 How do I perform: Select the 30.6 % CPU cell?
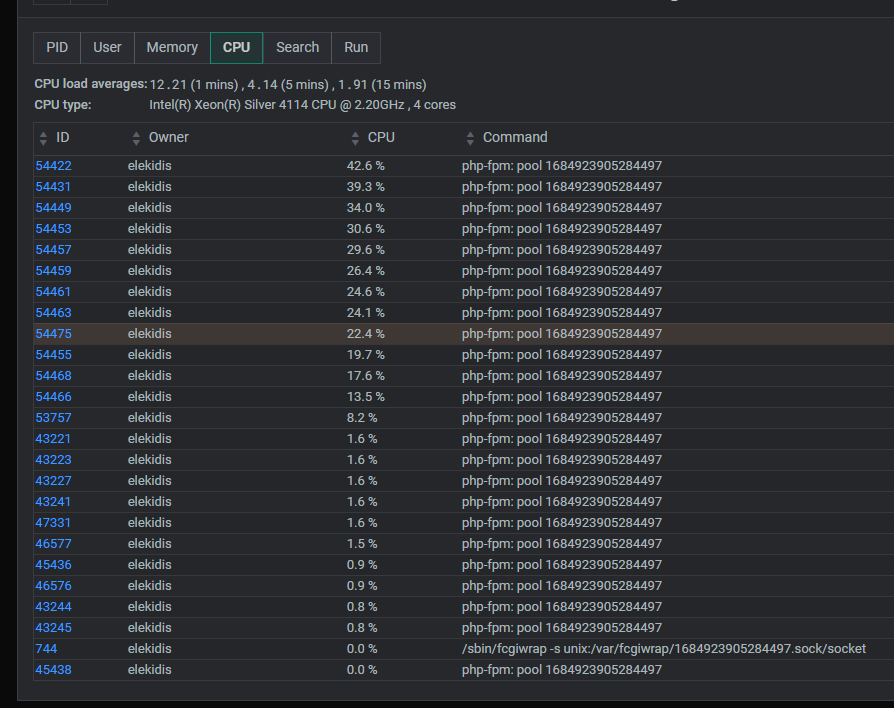tap(365, 229)
